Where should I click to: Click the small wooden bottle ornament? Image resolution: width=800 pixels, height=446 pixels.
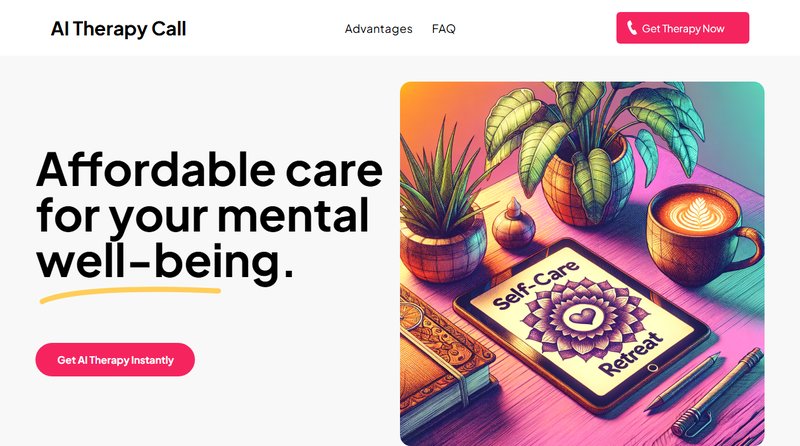(x=514, y=226)
